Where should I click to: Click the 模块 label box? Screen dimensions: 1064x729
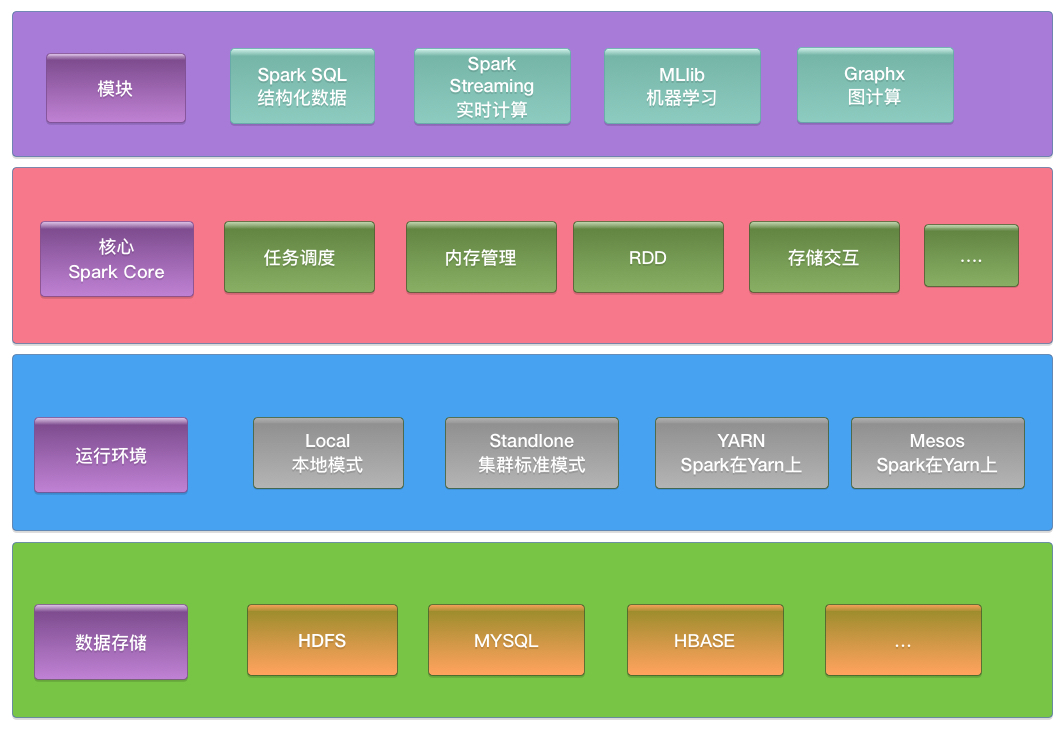coord(115,88)
